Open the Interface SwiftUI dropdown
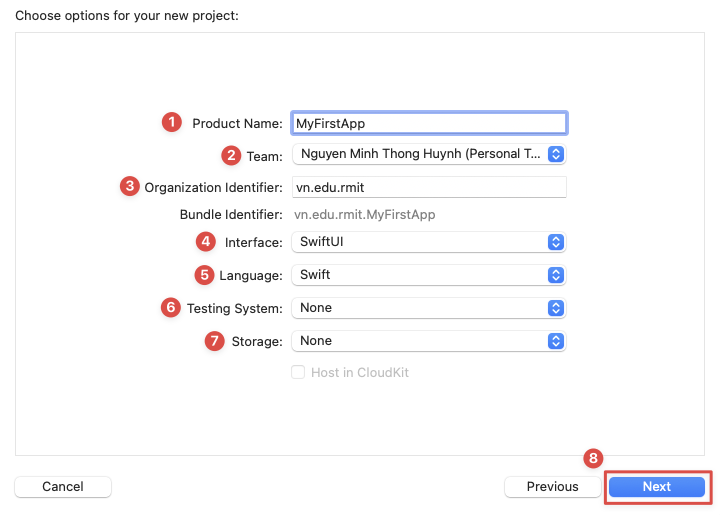The height and width of the screenshot is (515, 721). 429,242
